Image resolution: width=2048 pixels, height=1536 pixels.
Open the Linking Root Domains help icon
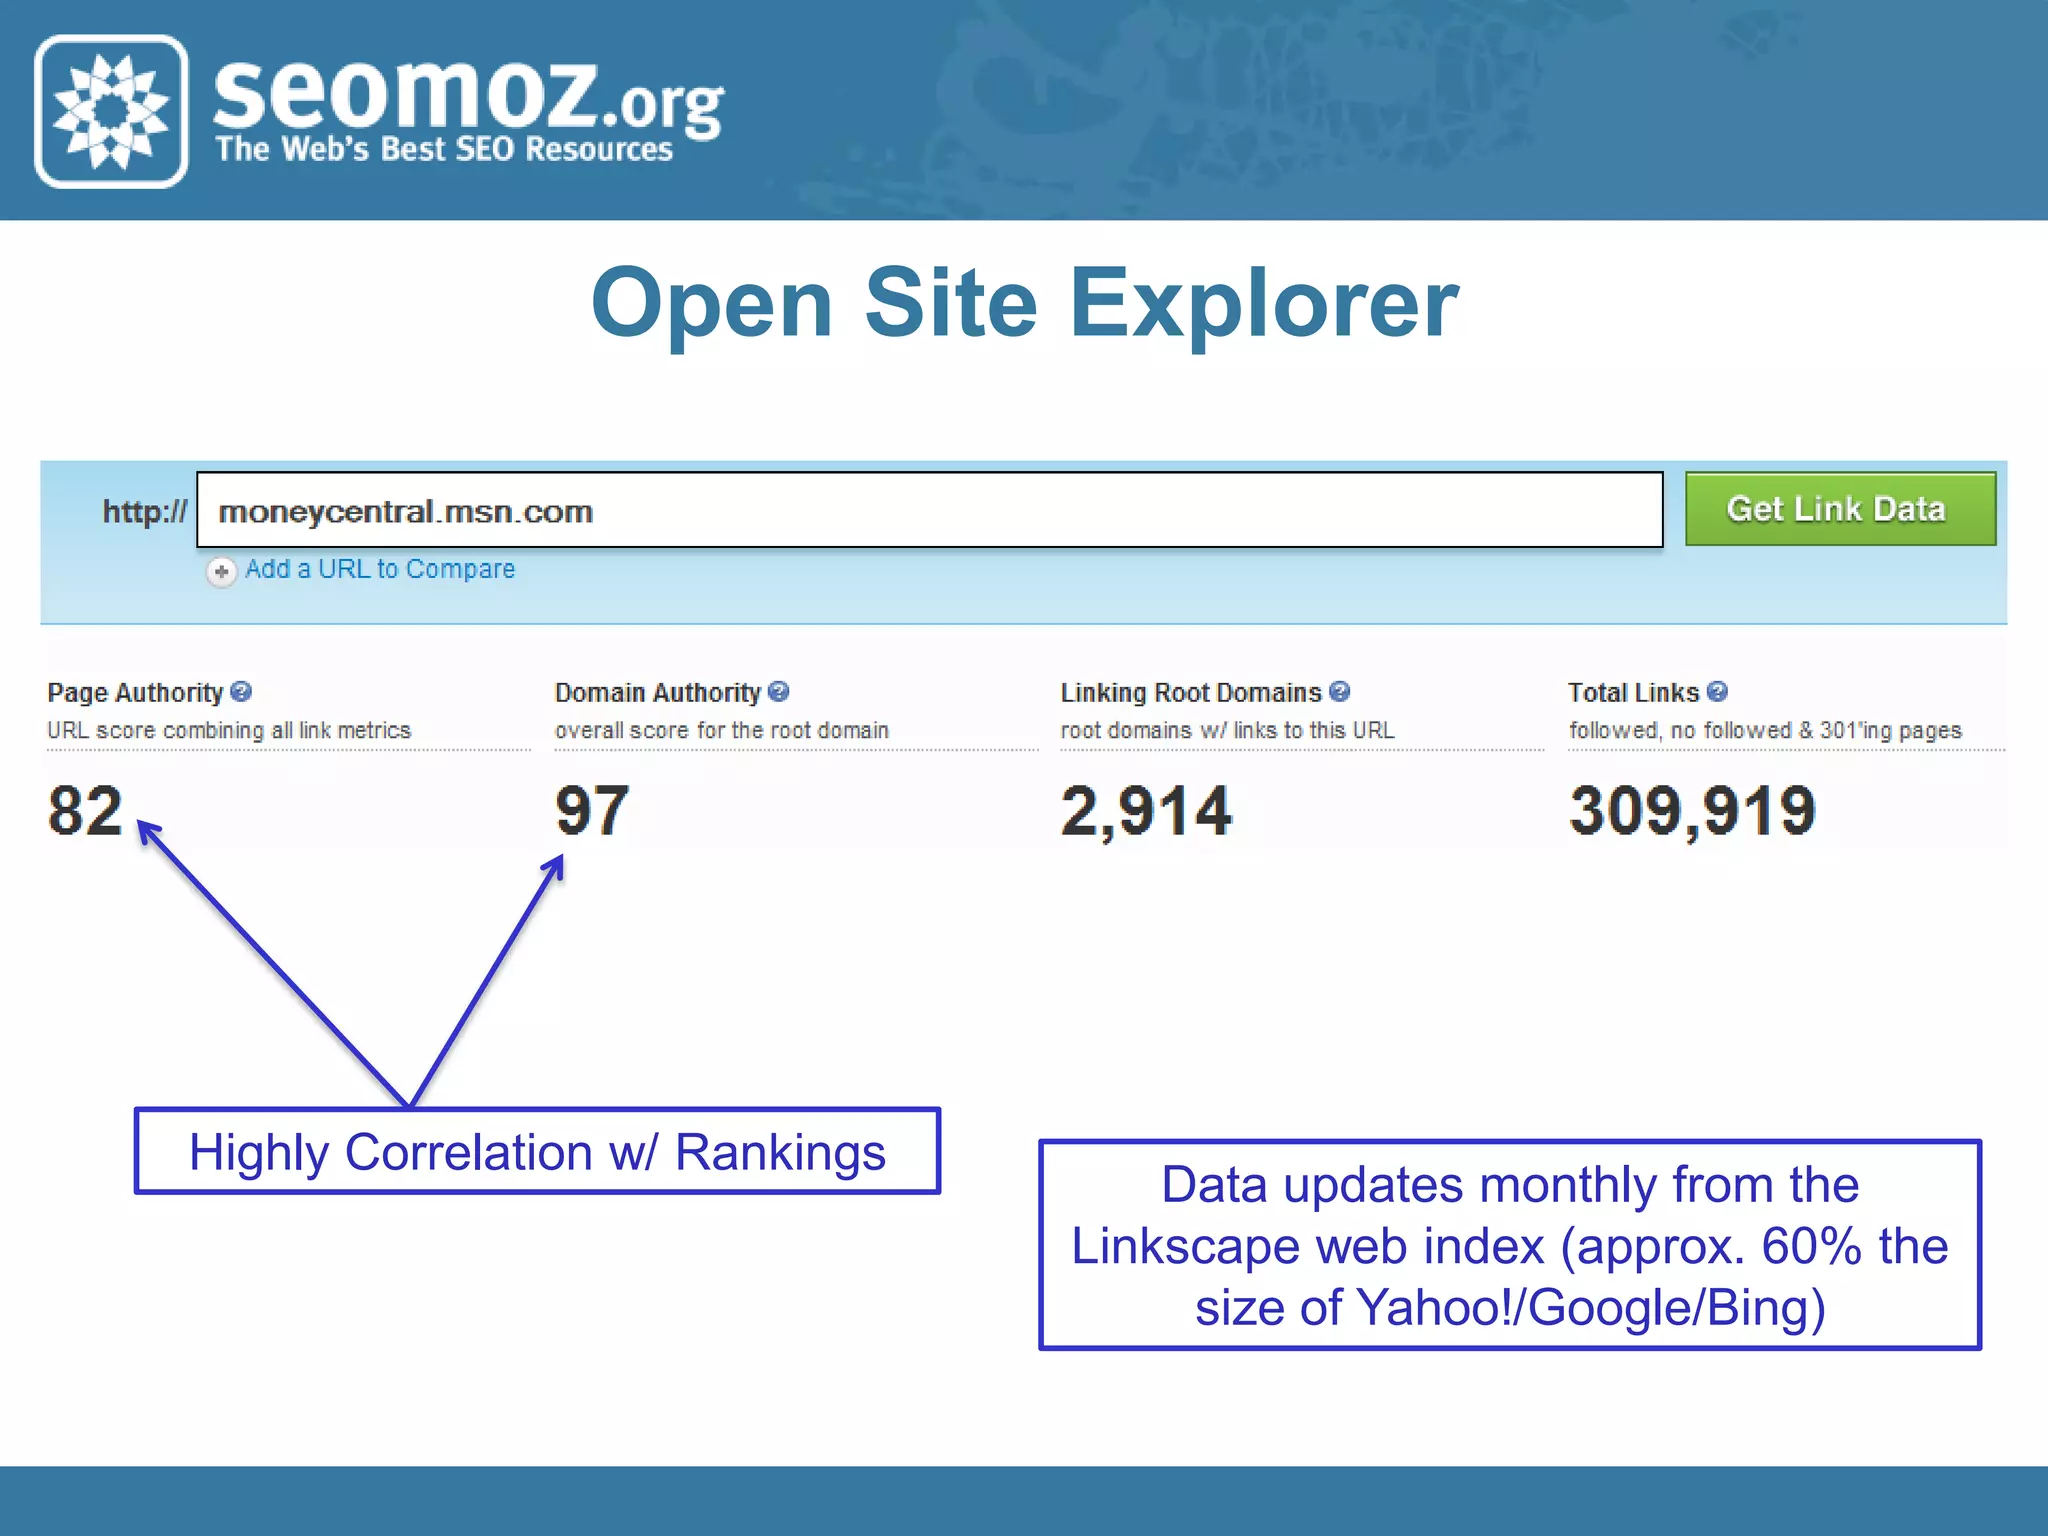tap(1340, 692)
